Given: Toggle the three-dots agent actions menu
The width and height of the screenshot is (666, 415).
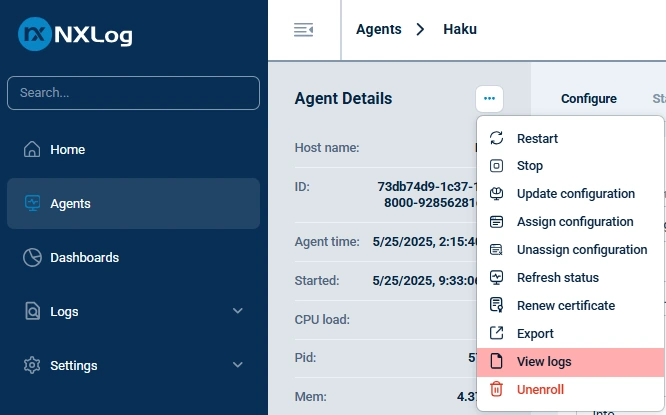Looking at the screenshot, I should (489, 98).
